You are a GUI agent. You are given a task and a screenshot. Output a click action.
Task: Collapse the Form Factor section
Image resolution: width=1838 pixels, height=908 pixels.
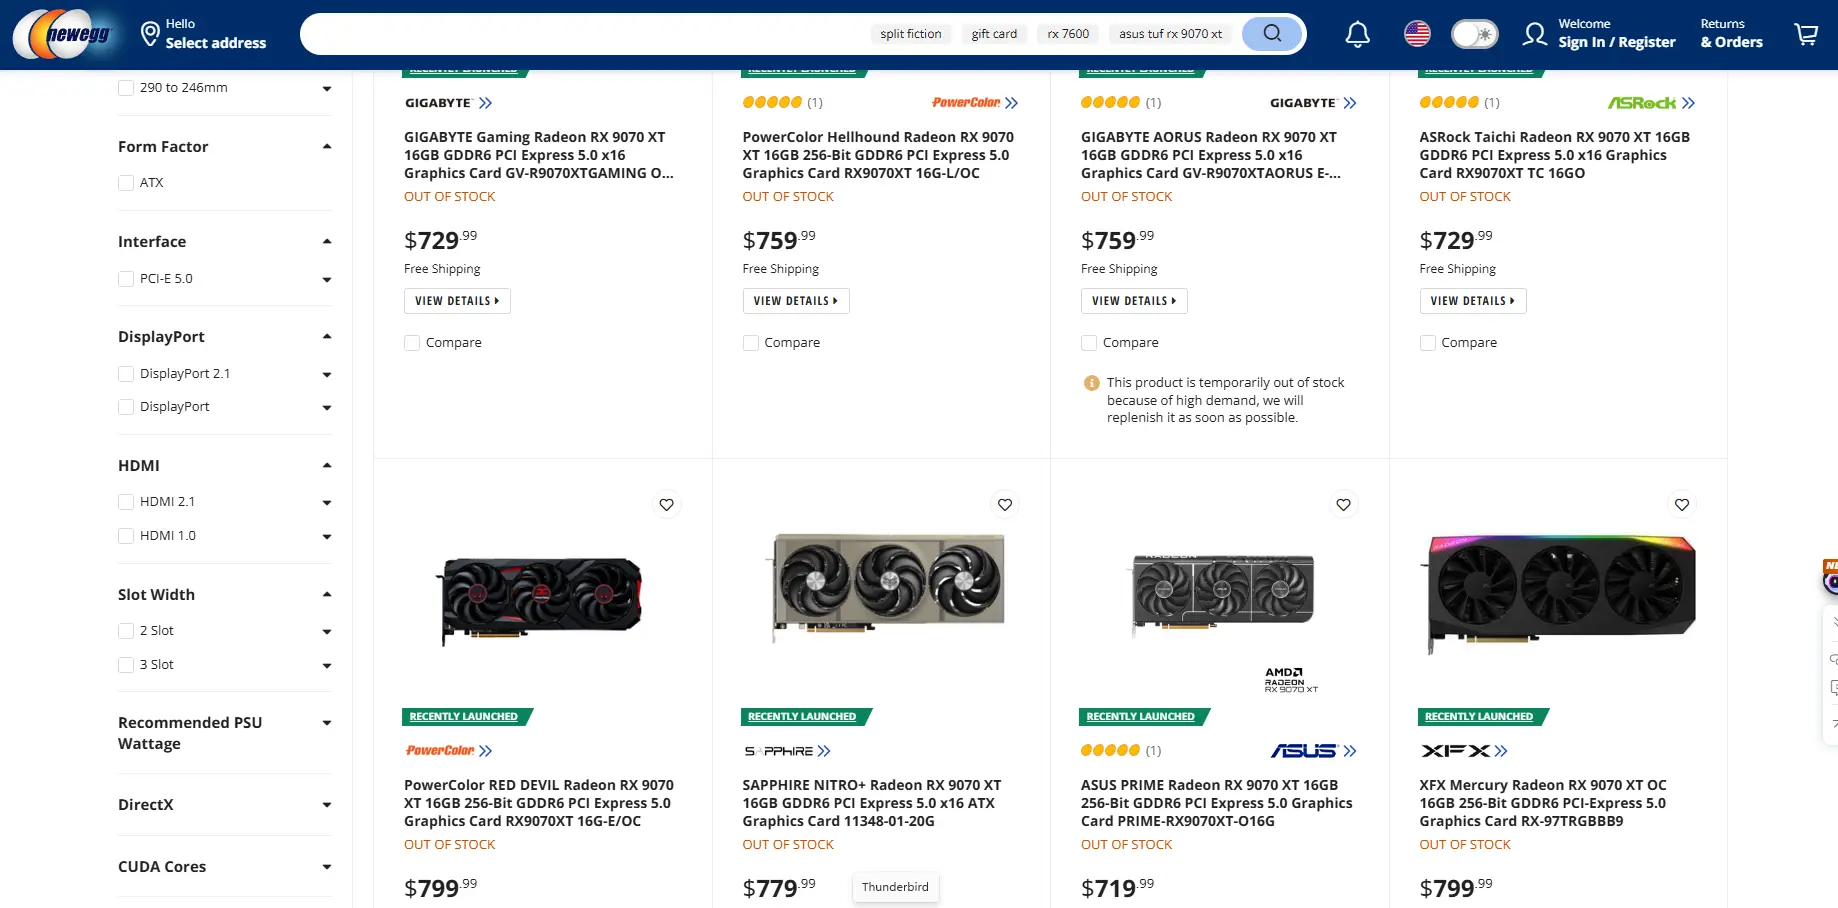[x=326, y=147]
